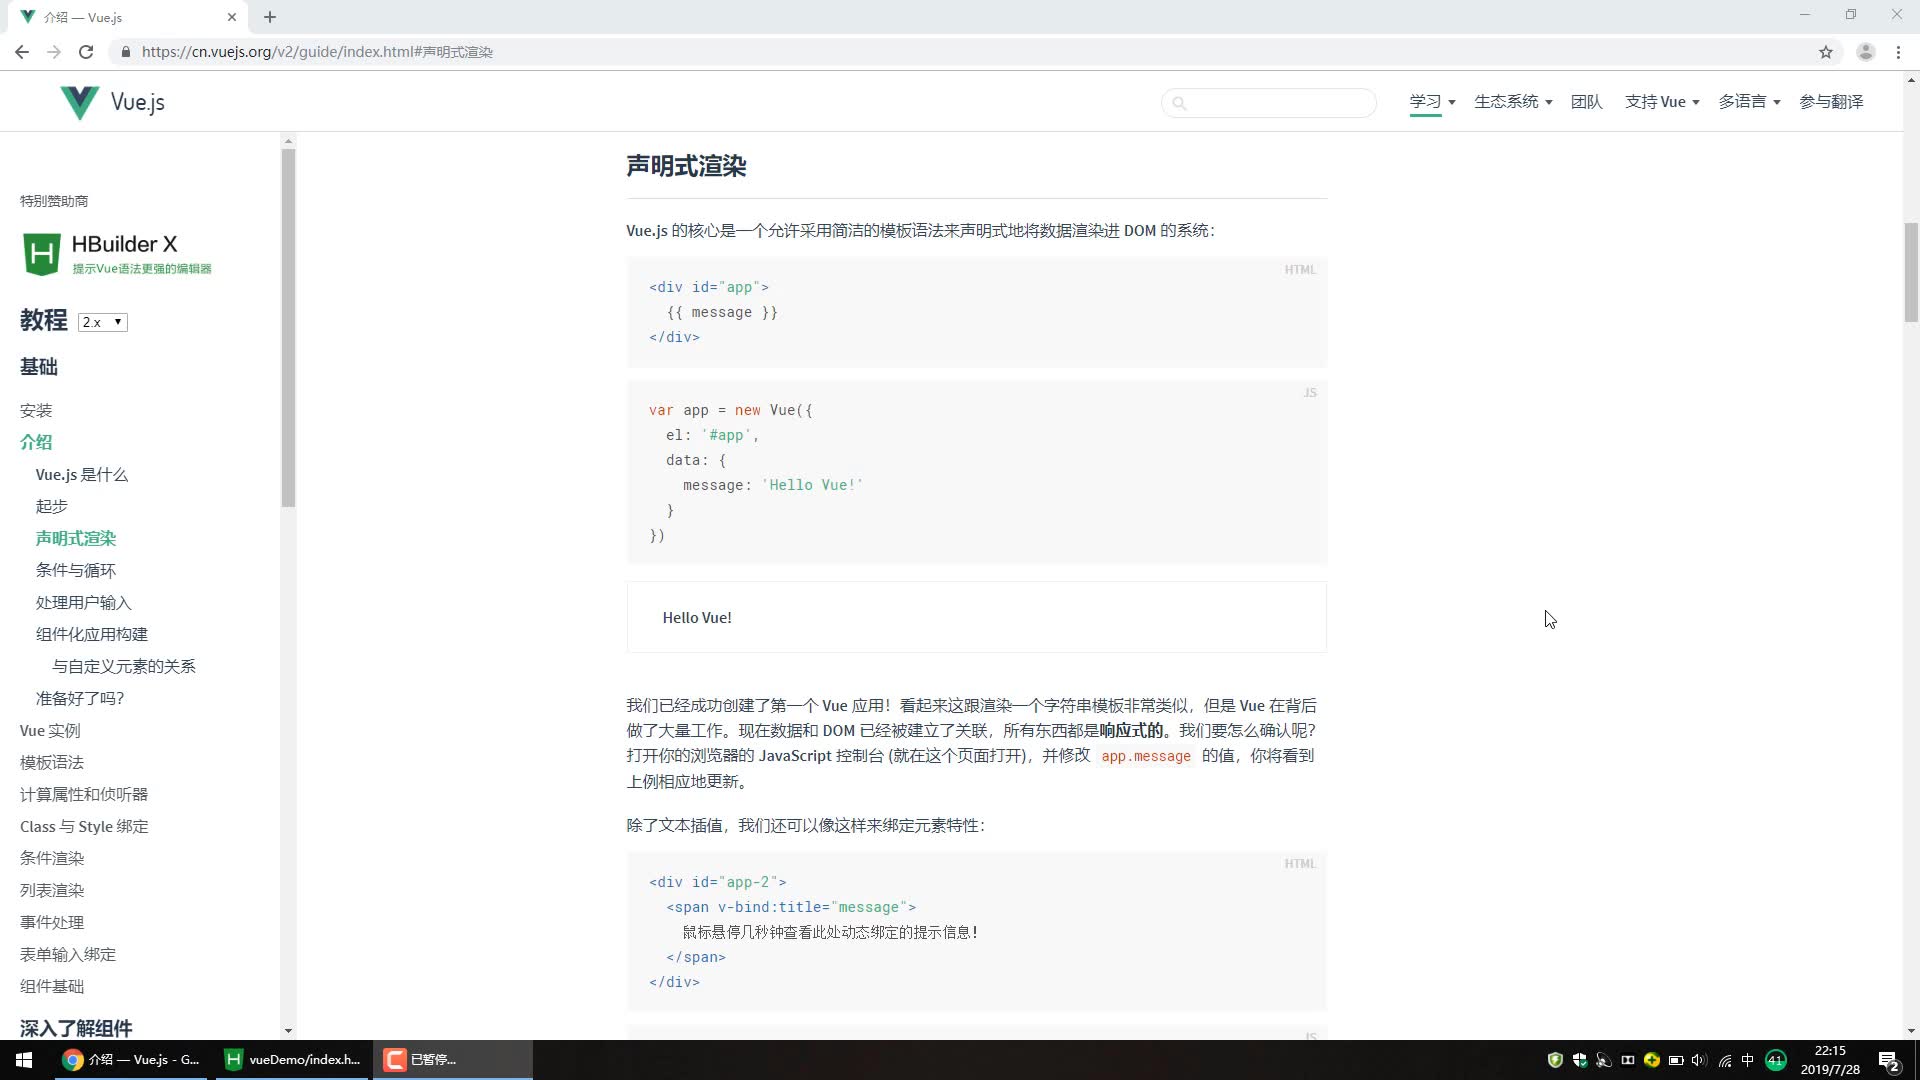
Task: Expand the 多语言 dropdown menu
Action: tap(1749, 102)
